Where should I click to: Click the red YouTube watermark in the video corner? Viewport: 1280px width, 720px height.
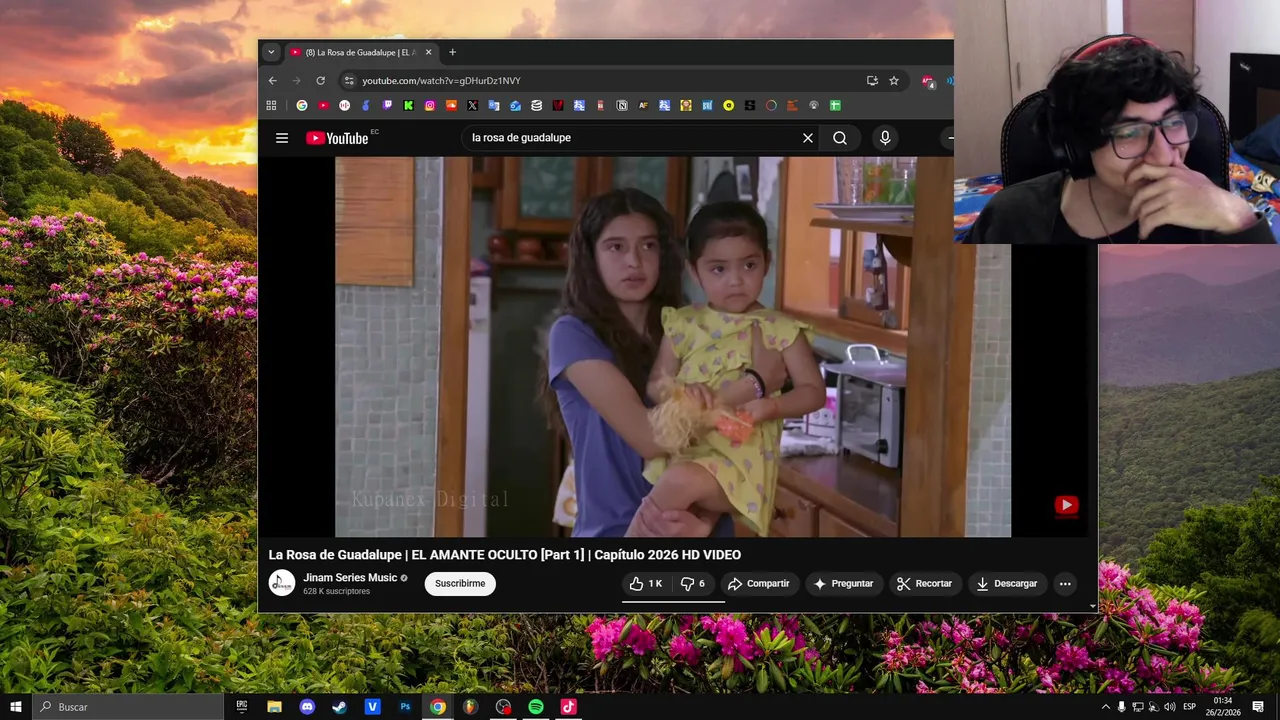[1066, 505]
